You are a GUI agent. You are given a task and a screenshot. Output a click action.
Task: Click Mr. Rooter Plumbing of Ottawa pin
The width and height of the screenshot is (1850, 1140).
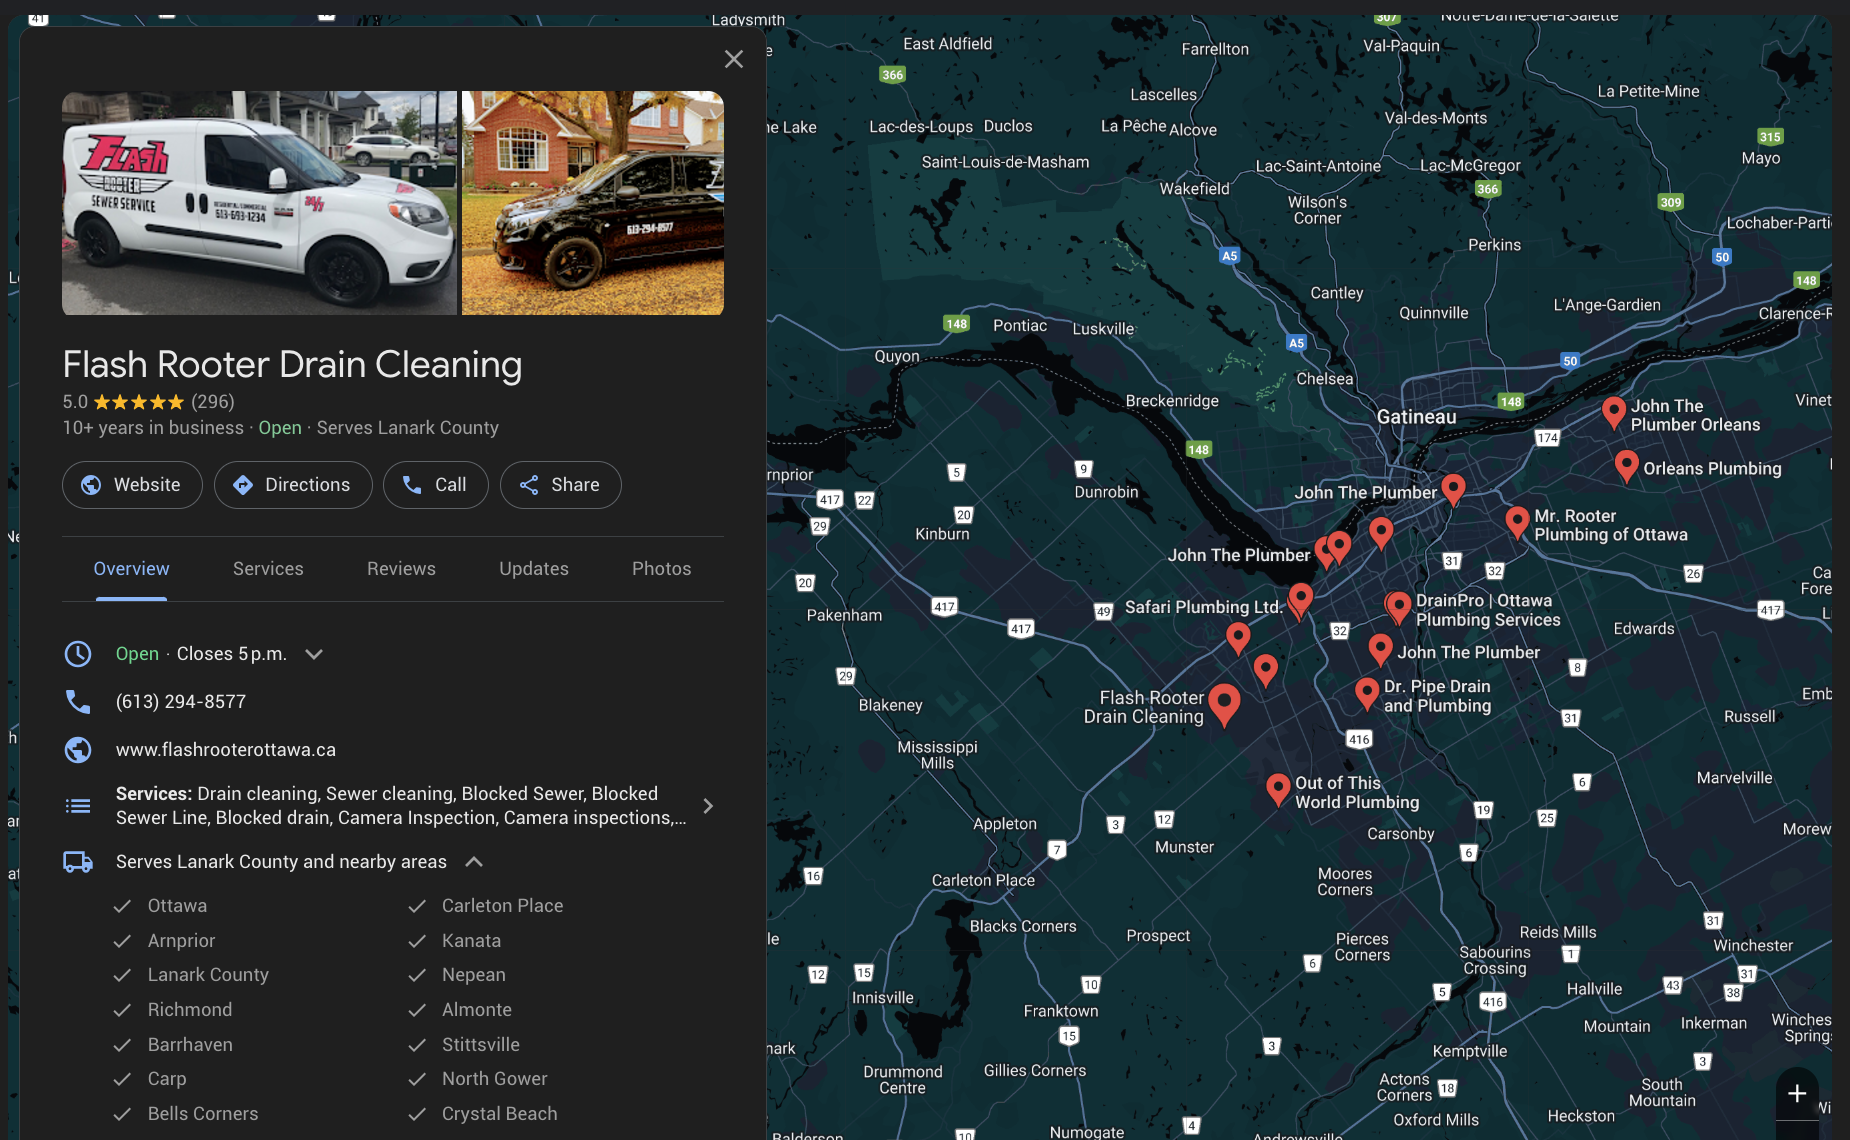pos(1517,521)
